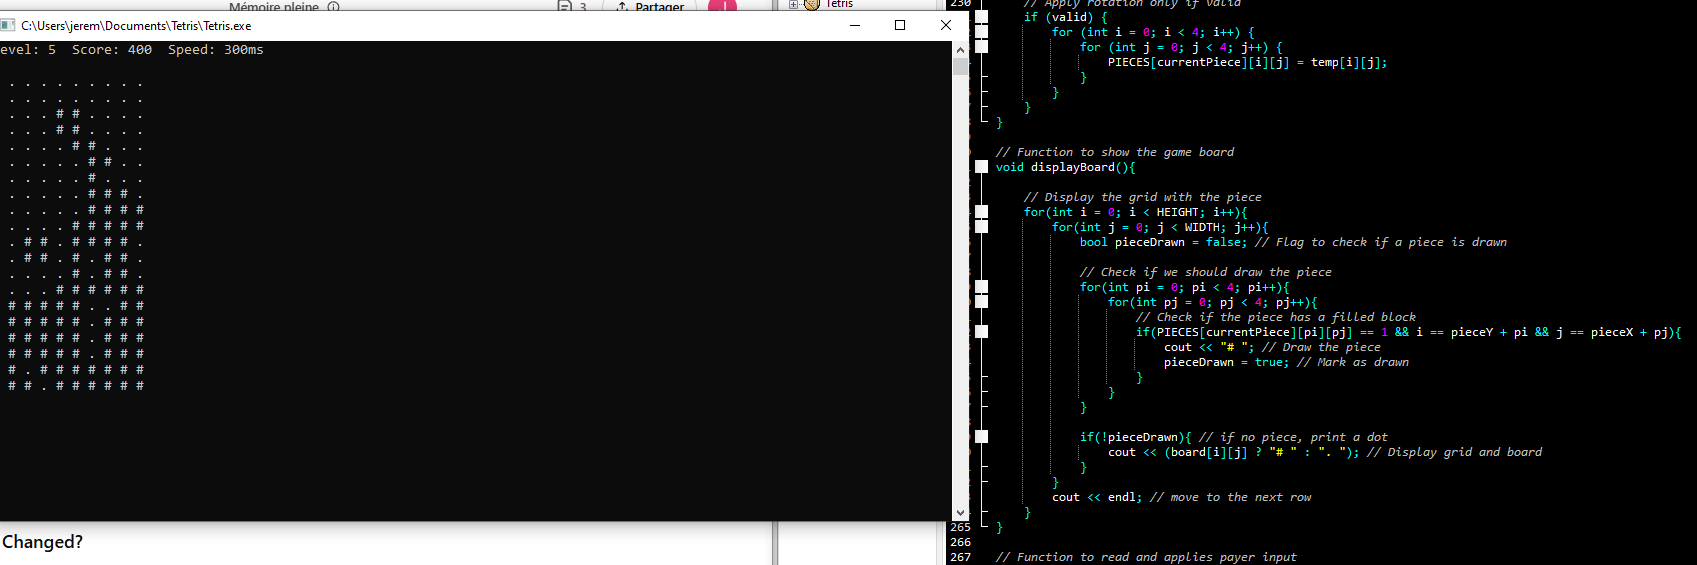Click the console scrollbar up arrow
Screen dimensions: 1697x565
click(961, 49)
